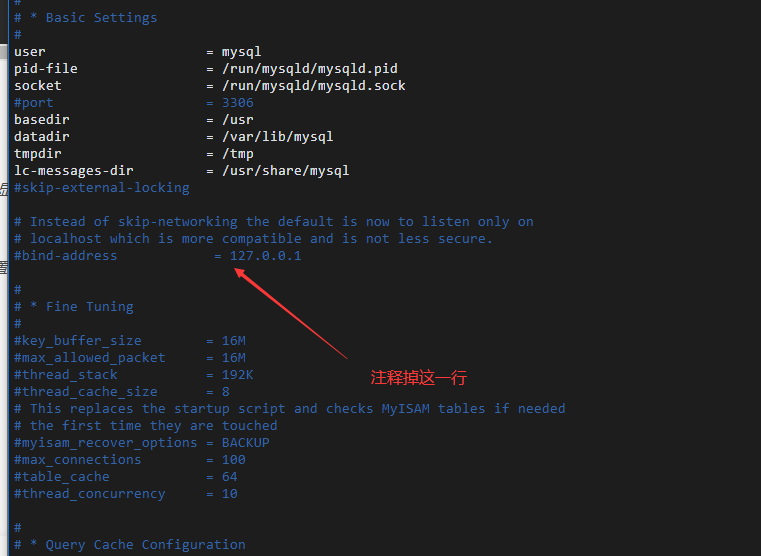Place cursor on /run/mysqld/mysqld.pid path

(309, 69)
